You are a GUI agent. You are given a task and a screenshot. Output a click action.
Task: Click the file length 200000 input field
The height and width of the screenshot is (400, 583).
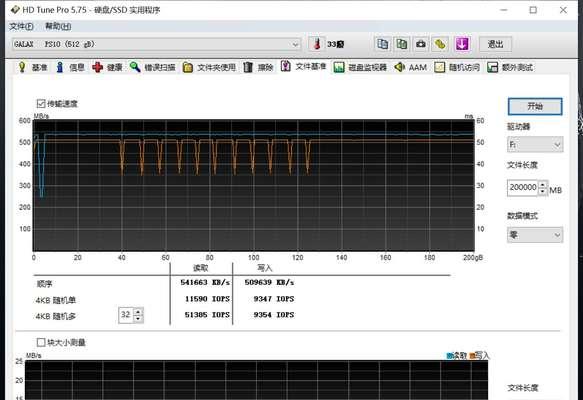pyautogui.click(x=523, y=188)
